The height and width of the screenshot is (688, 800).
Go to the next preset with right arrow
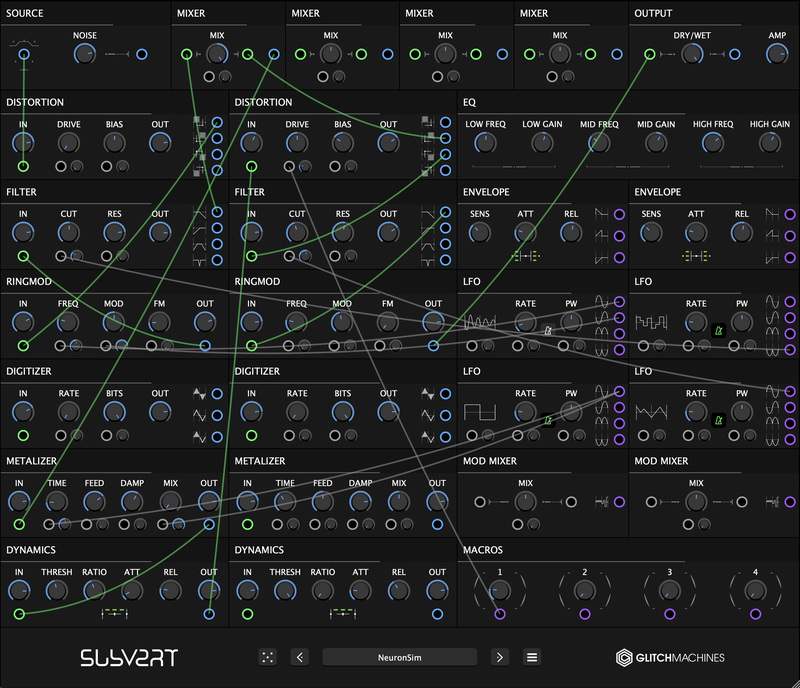(500, 657)
